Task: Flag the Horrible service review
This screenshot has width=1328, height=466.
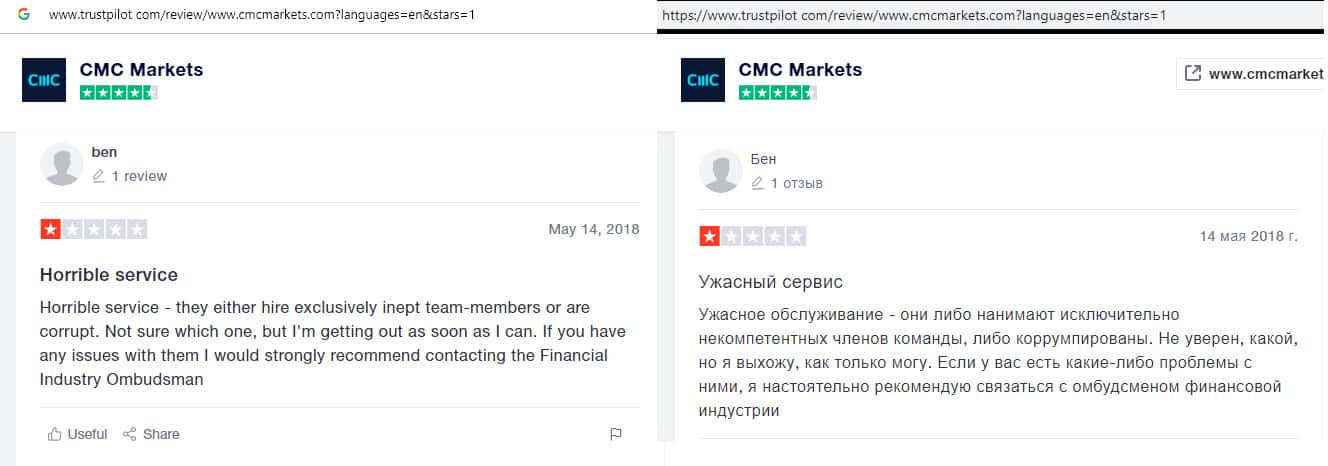Action: [616, 434]
